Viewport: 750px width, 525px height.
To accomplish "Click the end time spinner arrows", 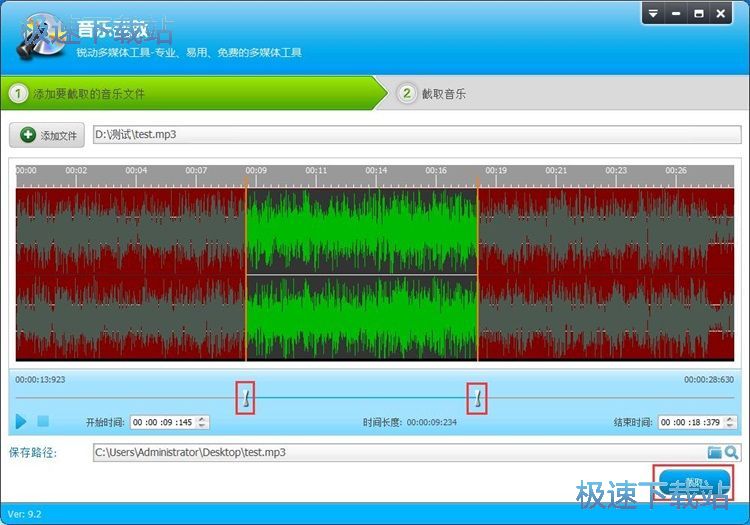I will [x=733, y=423].
